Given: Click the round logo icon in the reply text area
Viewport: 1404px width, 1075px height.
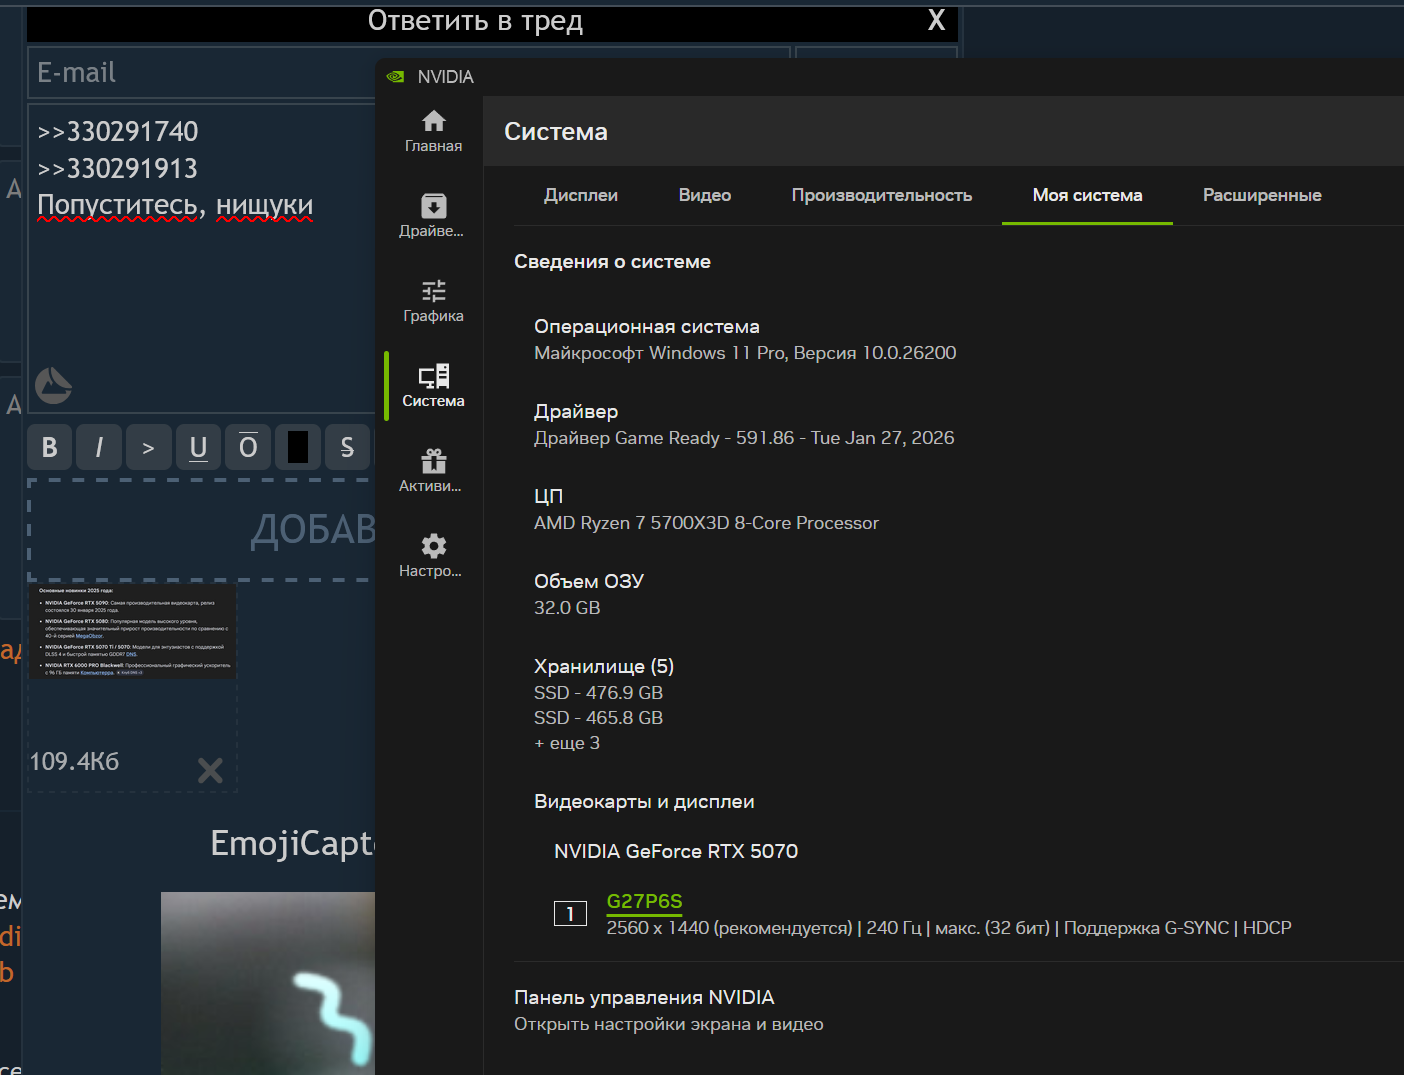Looking at the screenshot, I should (x=54, y=385).
